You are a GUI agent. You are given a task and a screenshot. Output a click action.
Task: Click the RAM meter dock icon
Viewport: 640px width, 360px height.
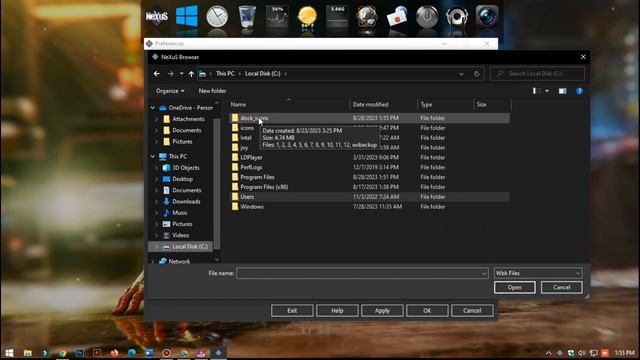click(337, 17)
